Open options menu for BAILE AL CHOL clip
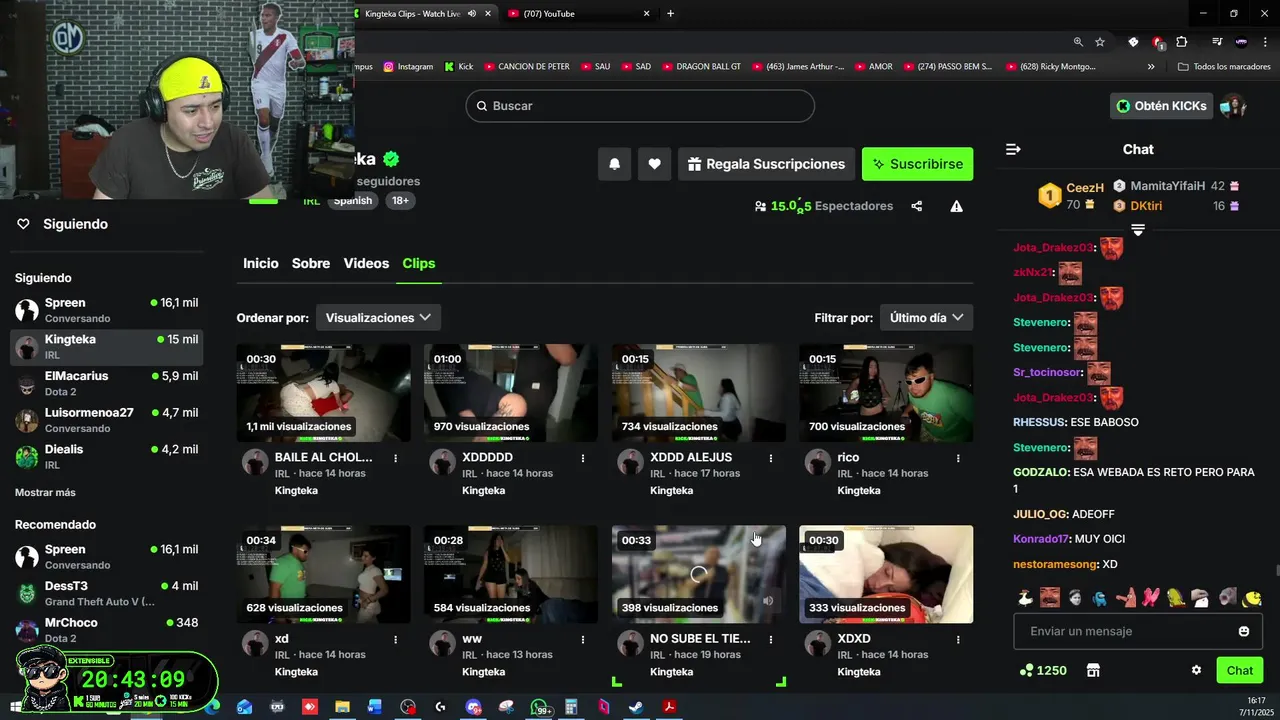1280x720 pixels. pos(396,458)
